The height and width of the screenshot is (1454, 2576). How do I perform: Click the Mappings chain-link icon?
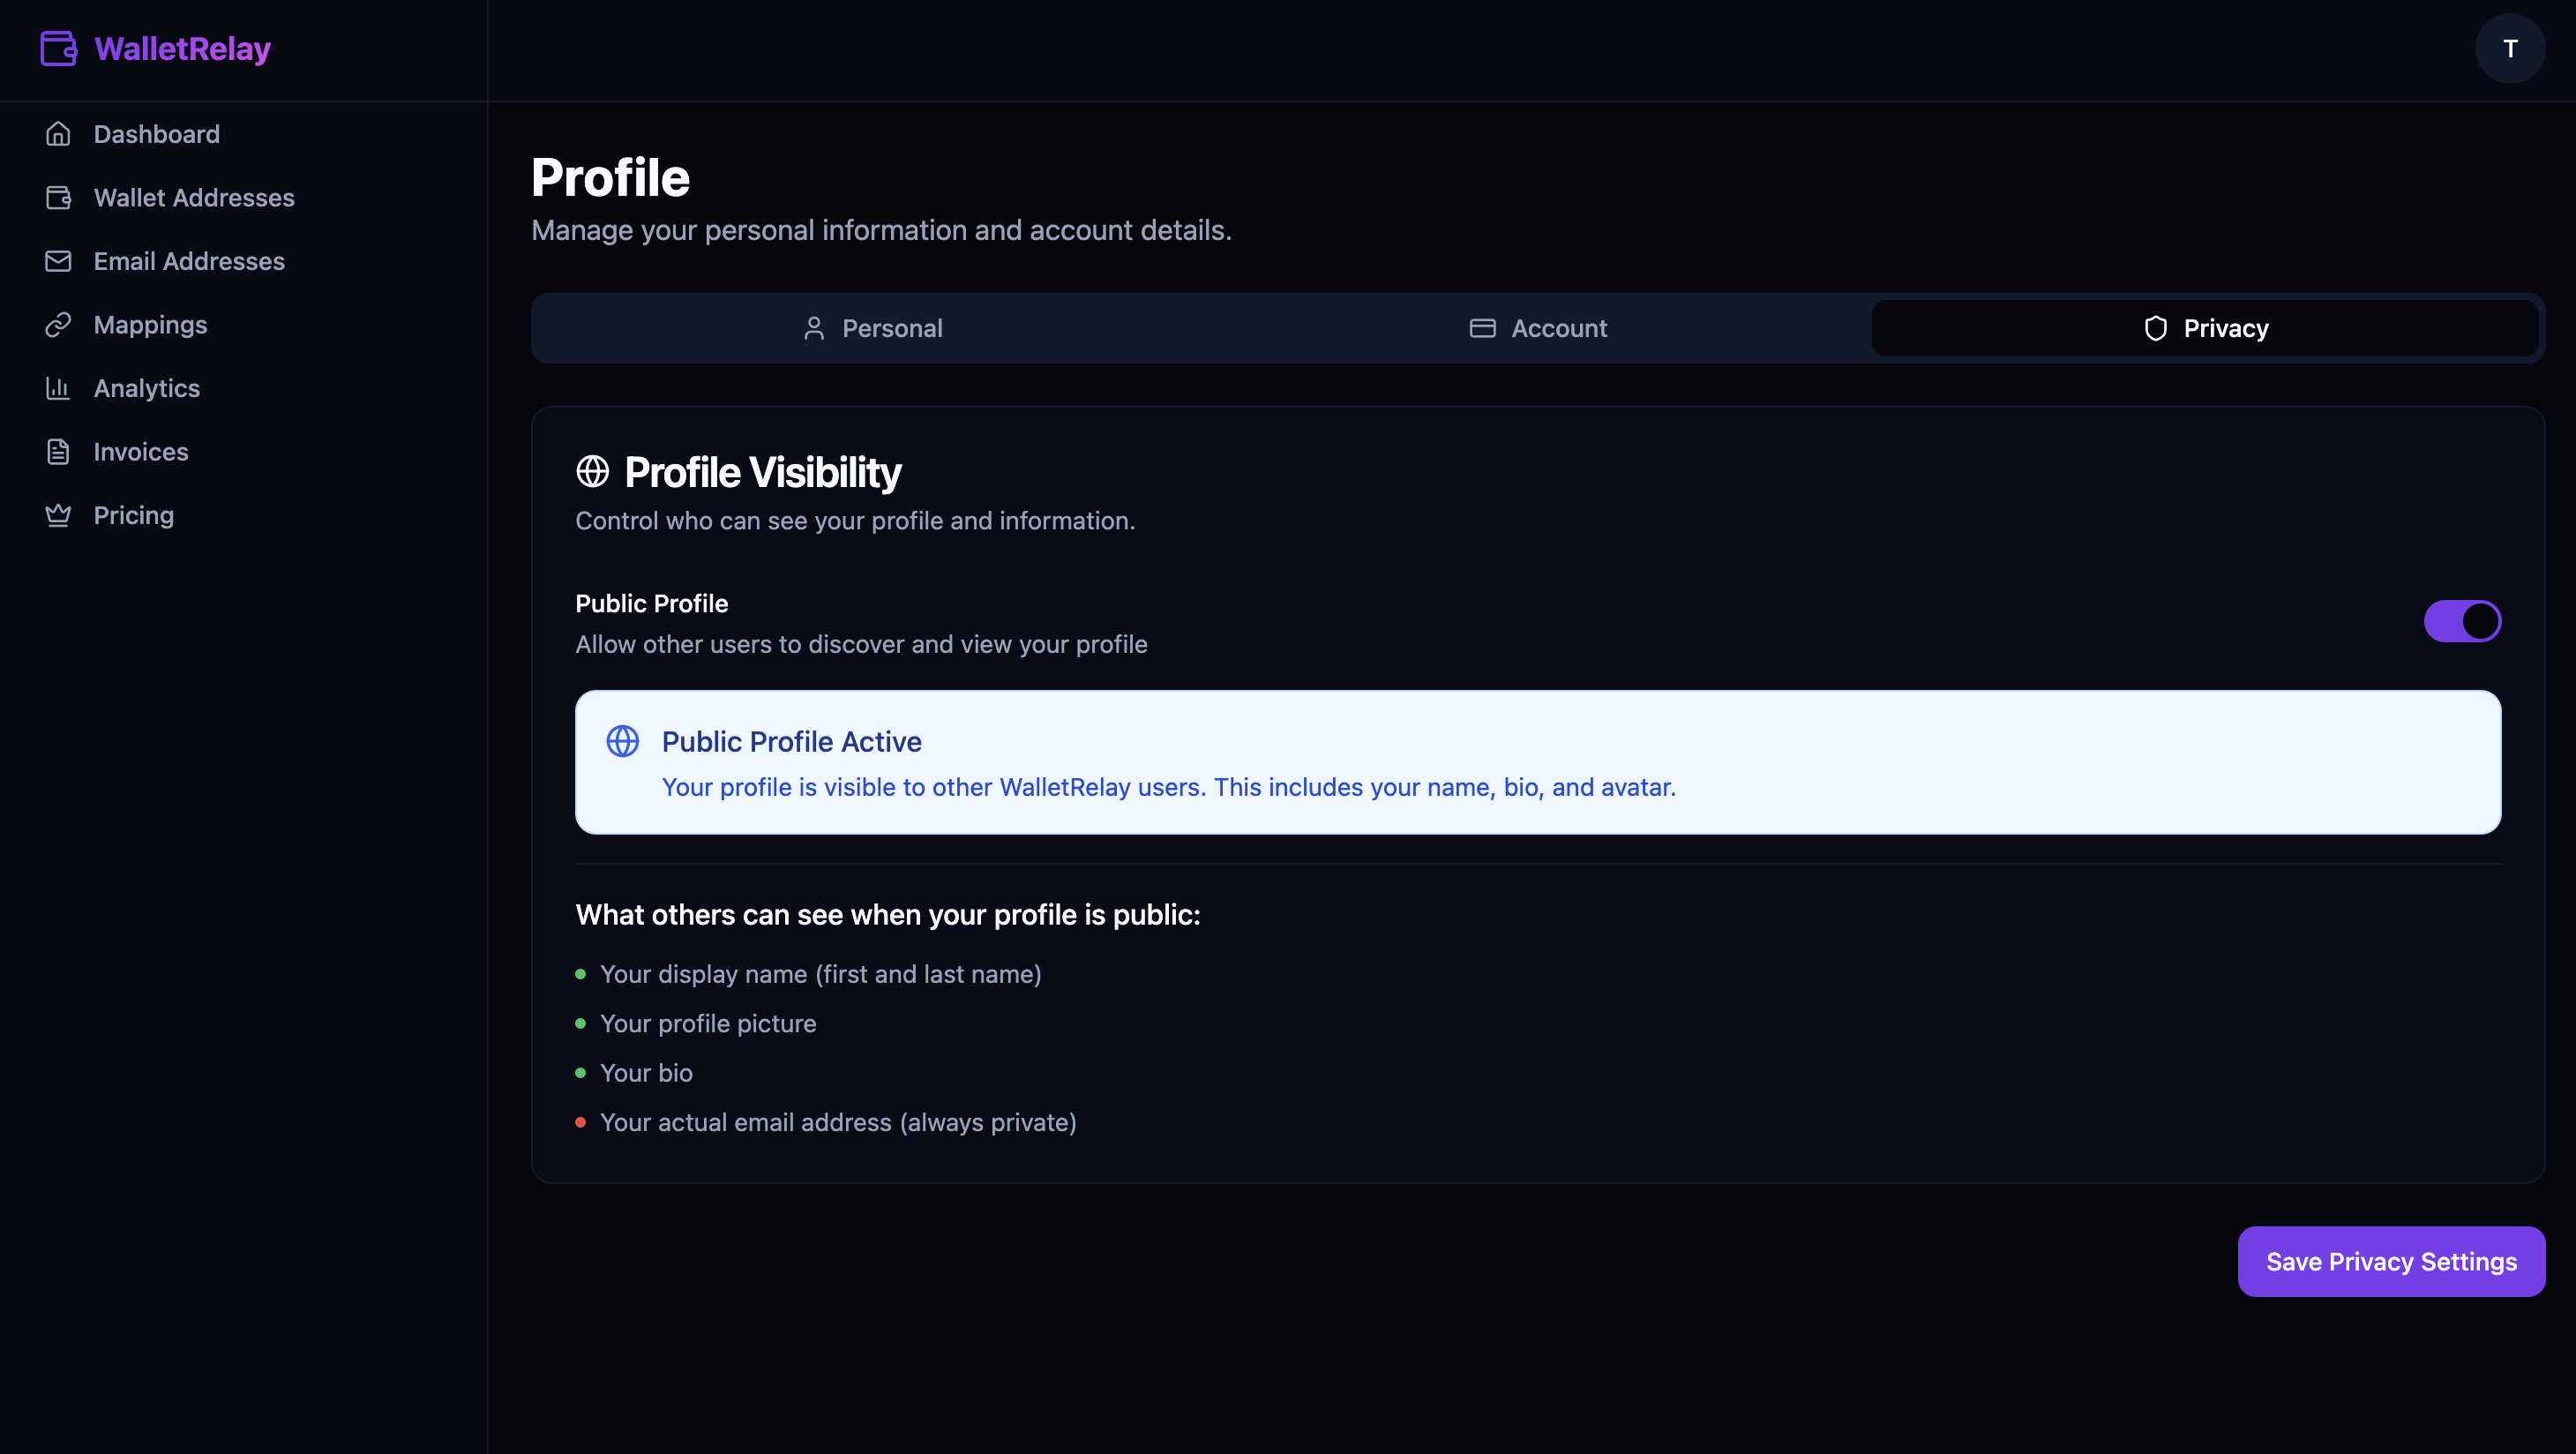click(x=58, y=324)
